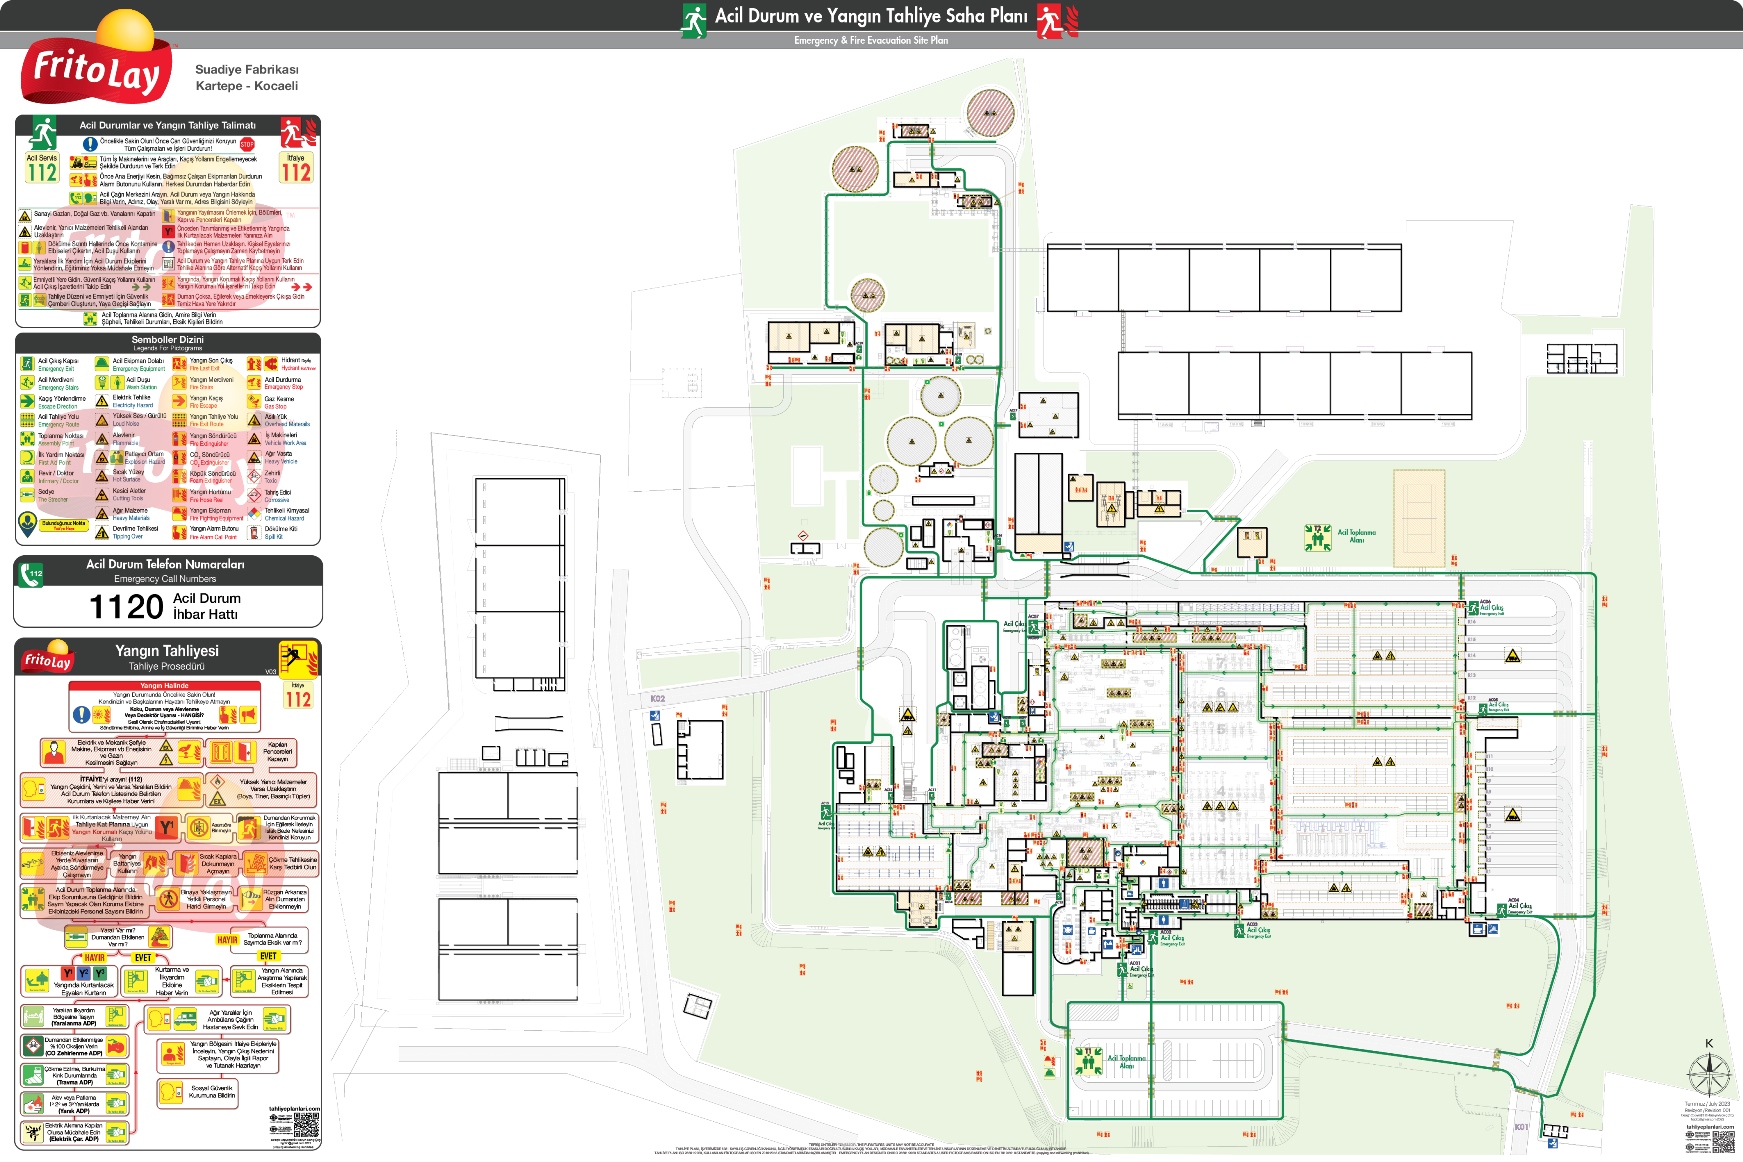This screenshot has width=1743, height=1162.
Task: Click the first yellow HAYIR box in flowchart
Action: tap(95, 957)
